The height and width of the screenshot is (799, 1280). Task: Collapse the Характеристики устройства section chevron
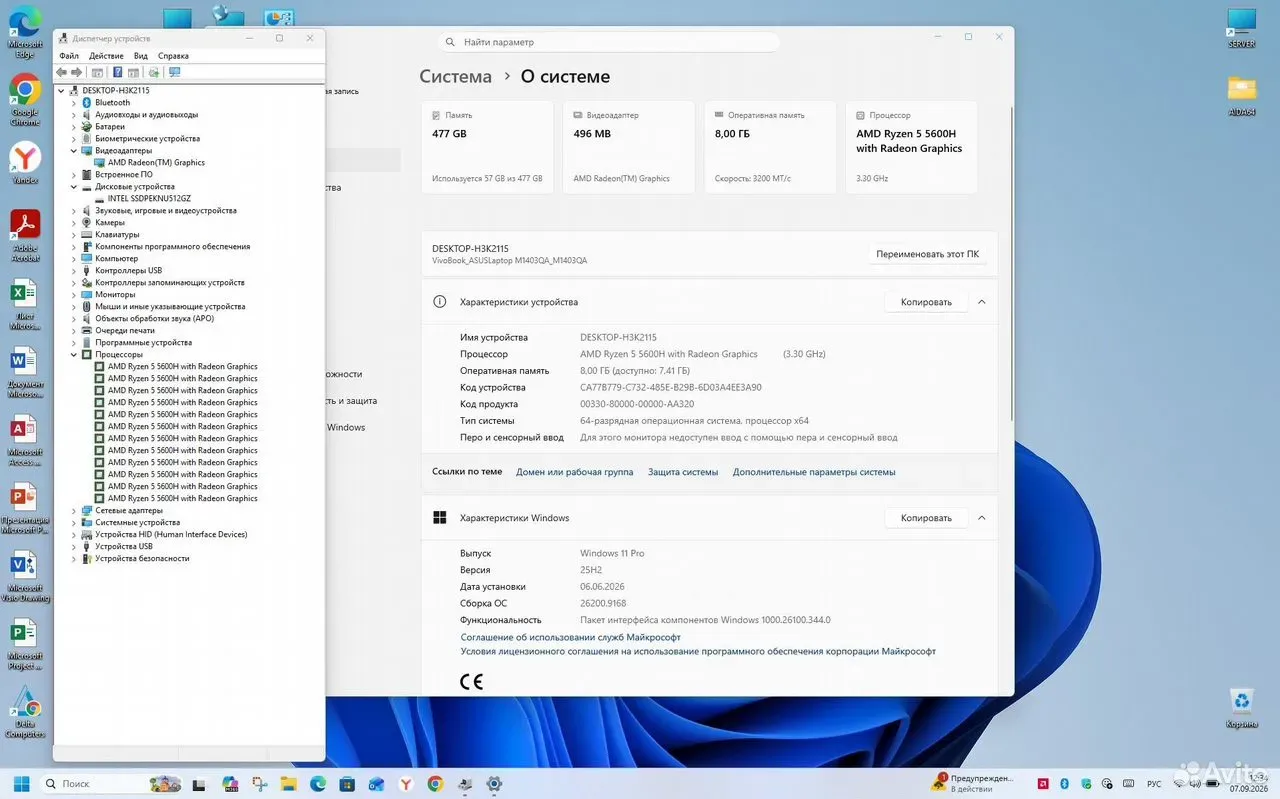[981, 302]
